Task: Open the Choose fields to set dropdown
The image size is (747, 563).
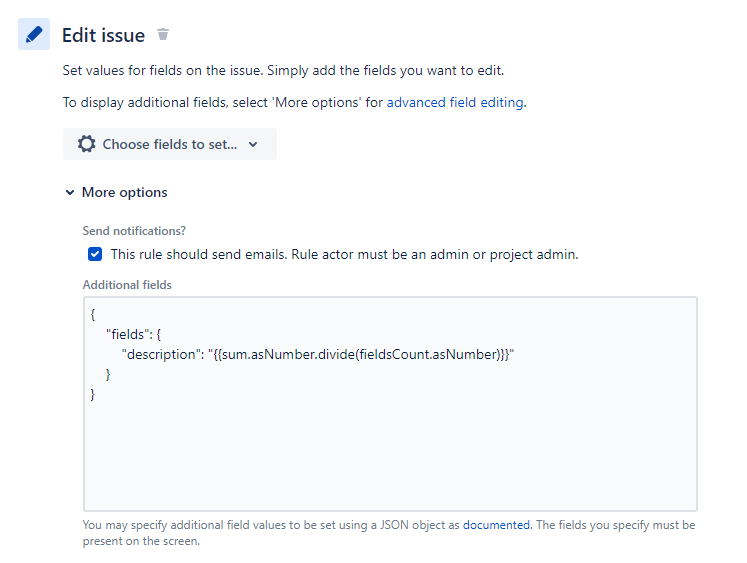Action: 169,144
